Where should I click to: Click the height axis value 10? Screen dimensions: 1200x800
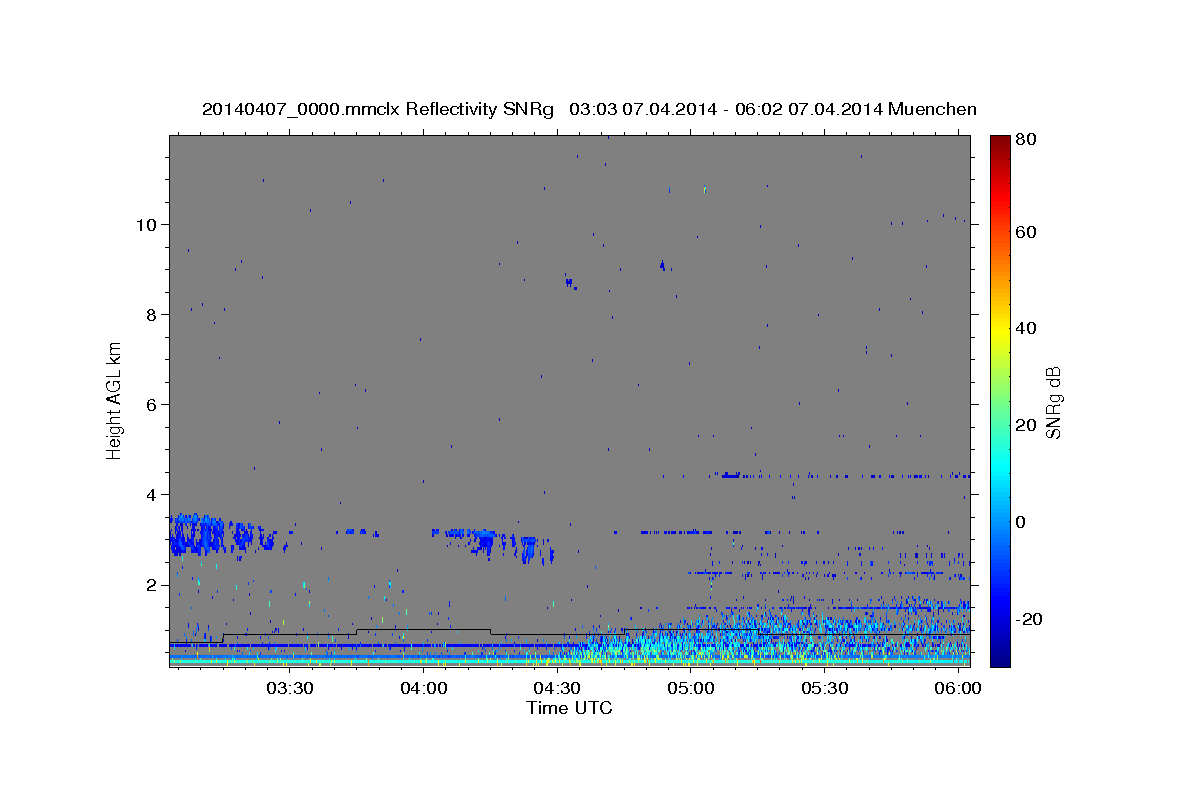(146, 224)
